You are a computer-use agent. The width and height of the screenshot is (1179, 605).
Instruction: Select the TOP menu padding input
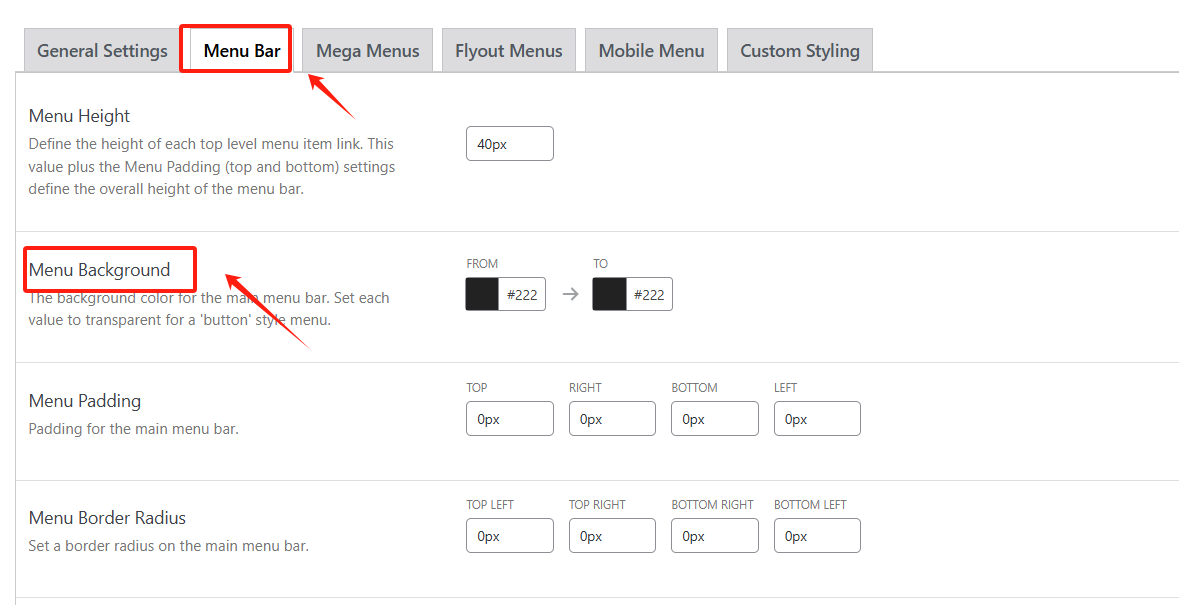pos(509,418)
